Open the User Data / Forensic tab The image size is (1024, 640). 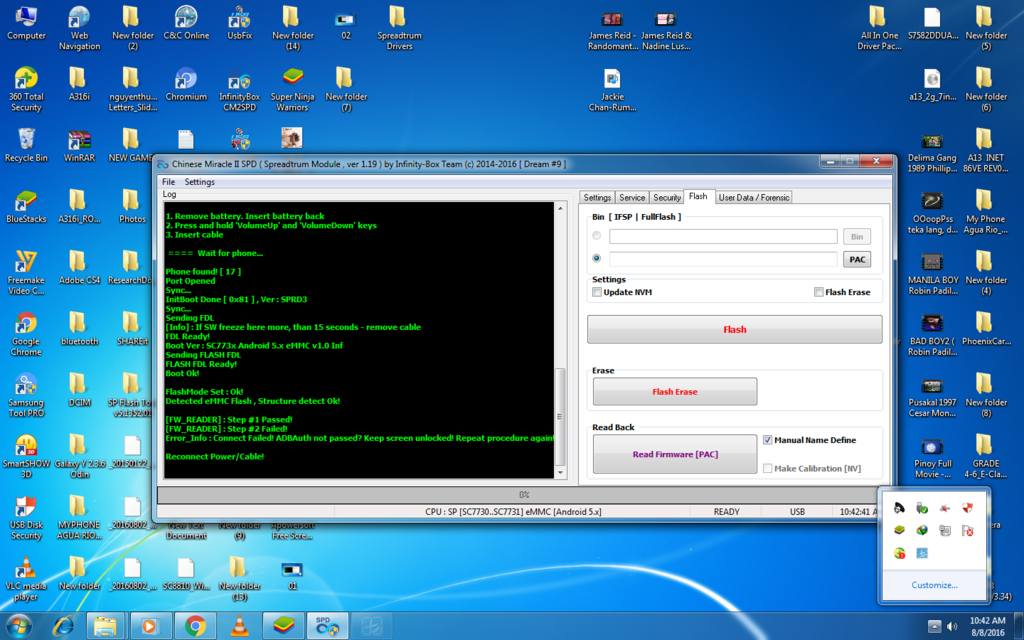754,197
